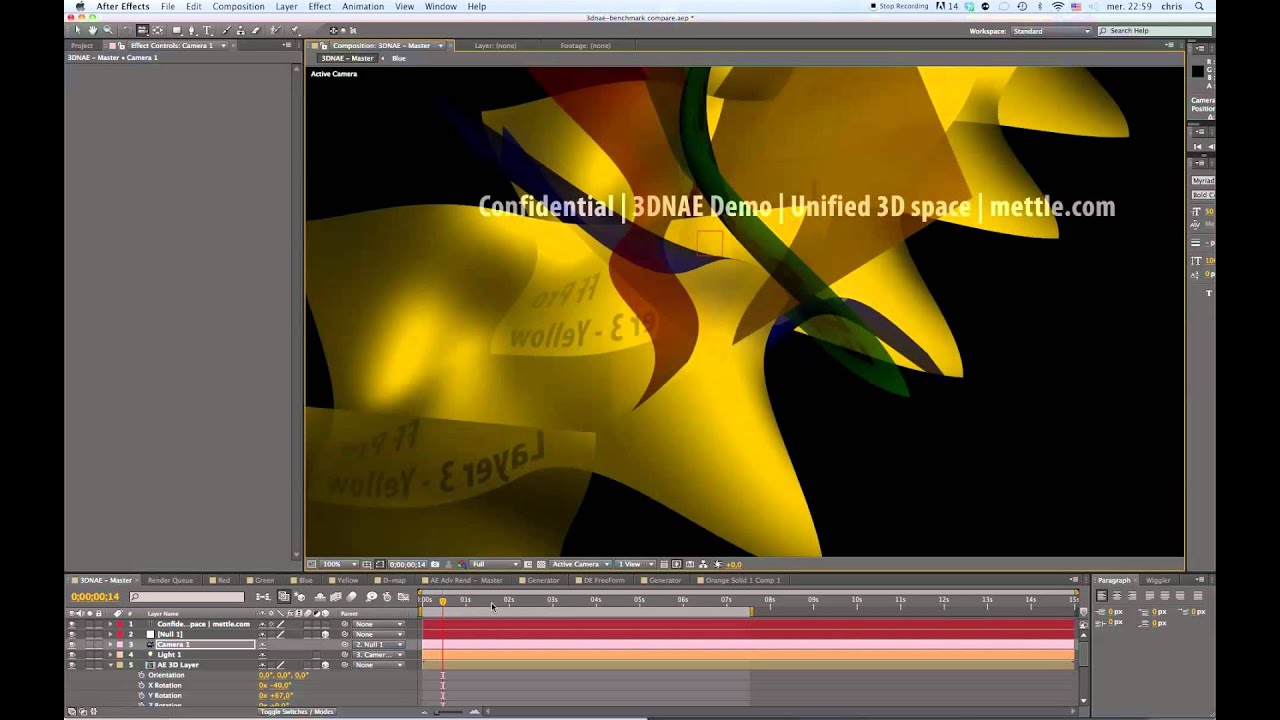1280x720 pixels.
Task: Toggle hide shy layers icon
Action: (320, 597)
